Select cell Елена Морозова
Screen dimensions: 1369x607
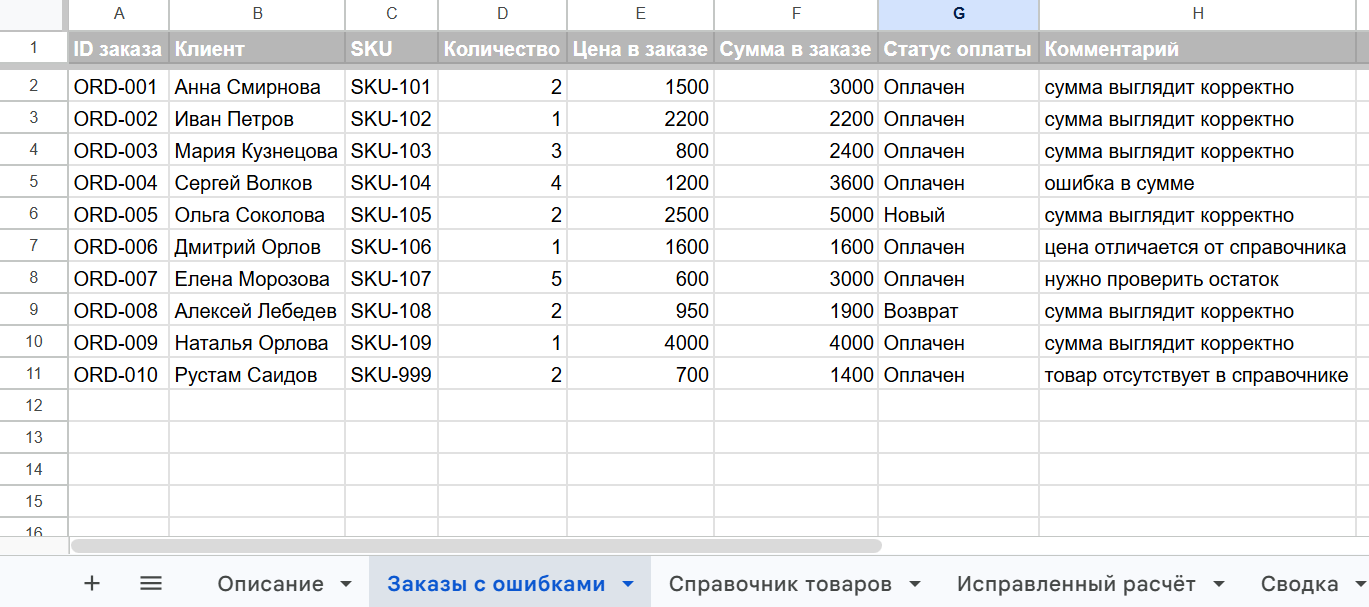[257, 279]
